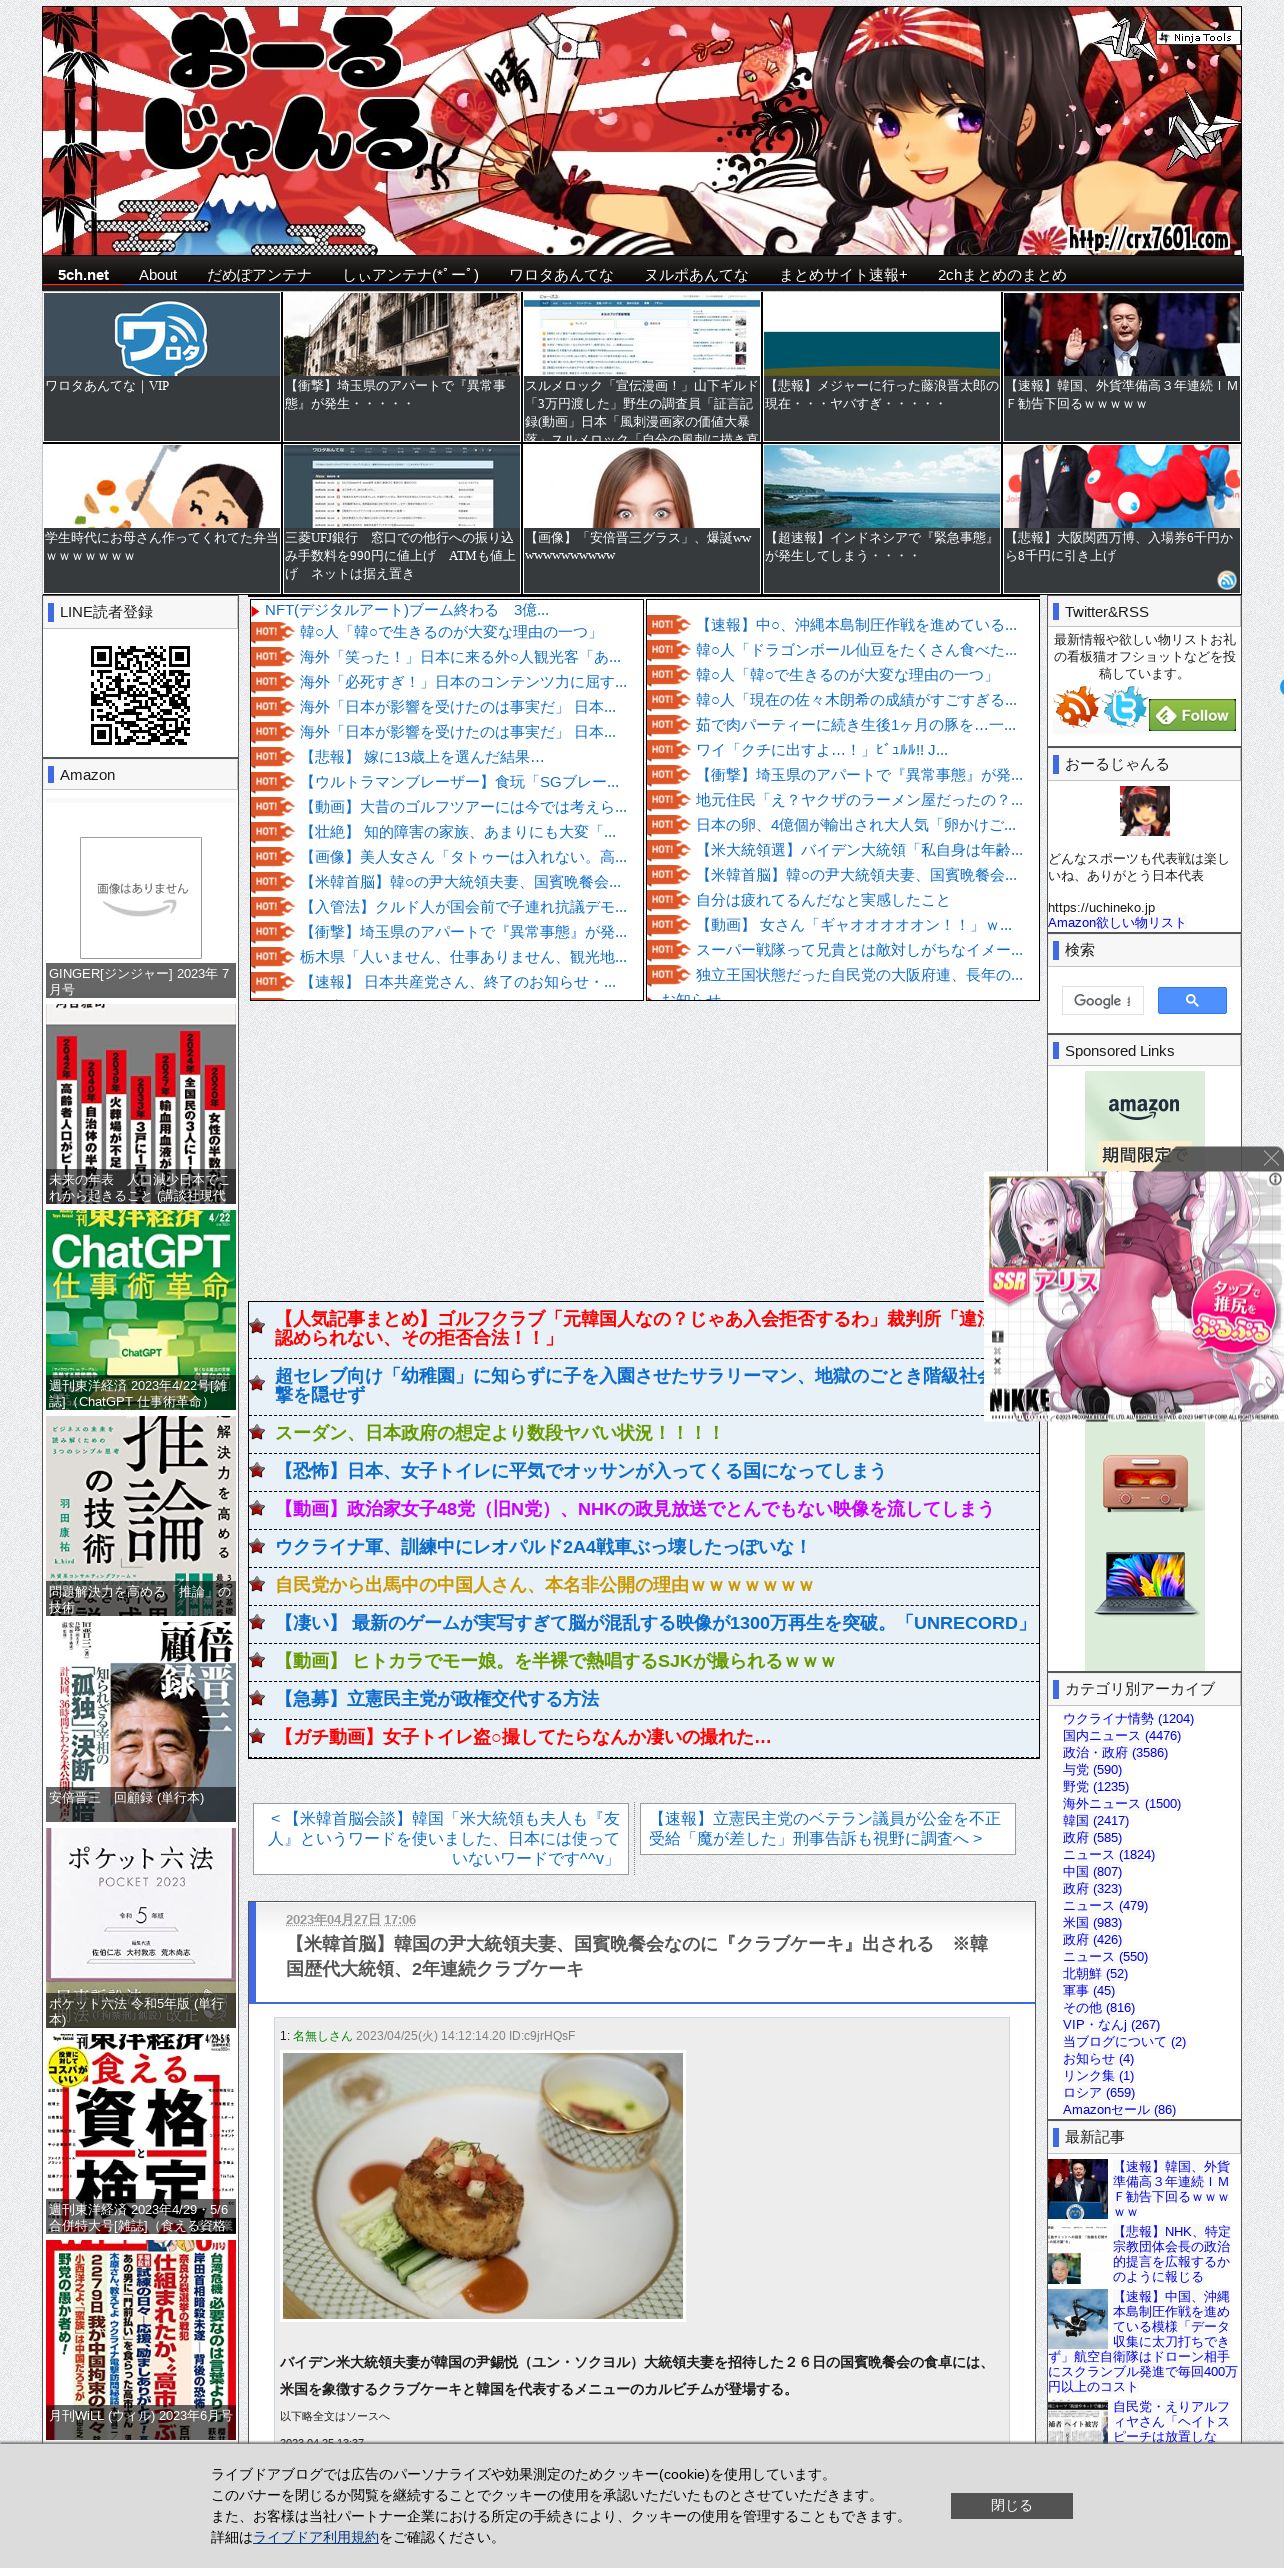Close the NIKKE floating ad with X
The height and width of the screenshot is (2568, 1284).
pyautogui.click(x=1271, y=1158)
